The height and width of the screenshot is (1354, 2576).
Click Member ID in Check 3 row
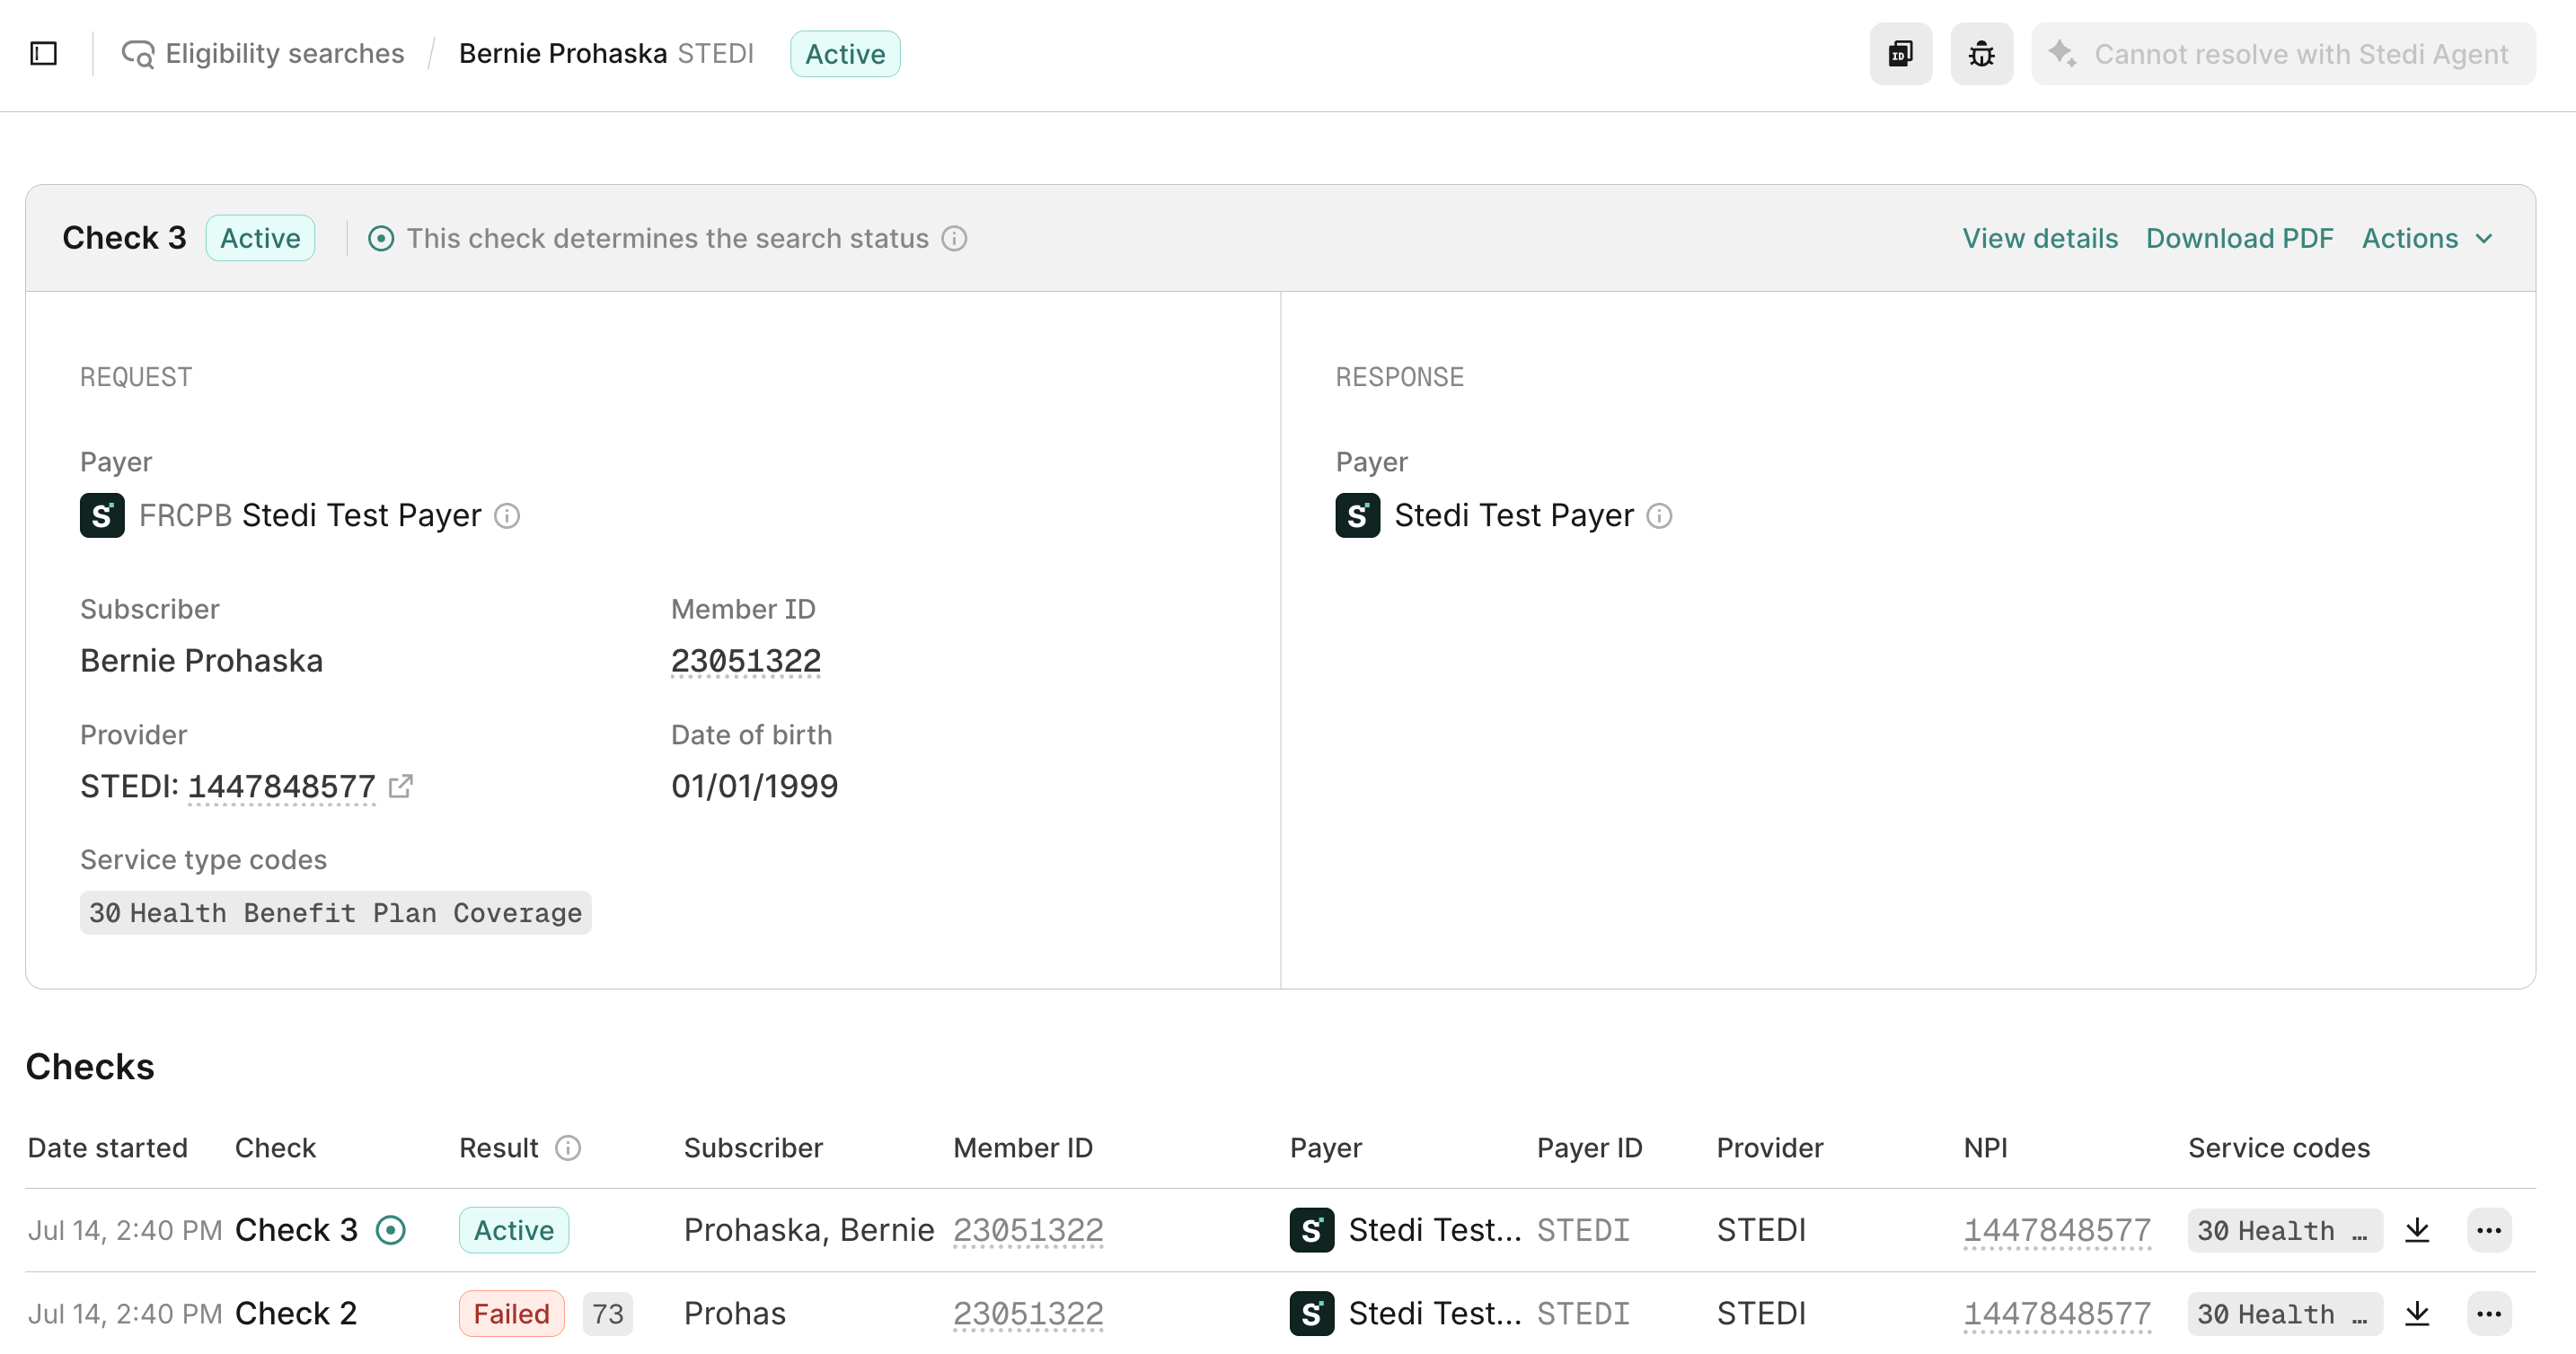tap(1028, 1229)
